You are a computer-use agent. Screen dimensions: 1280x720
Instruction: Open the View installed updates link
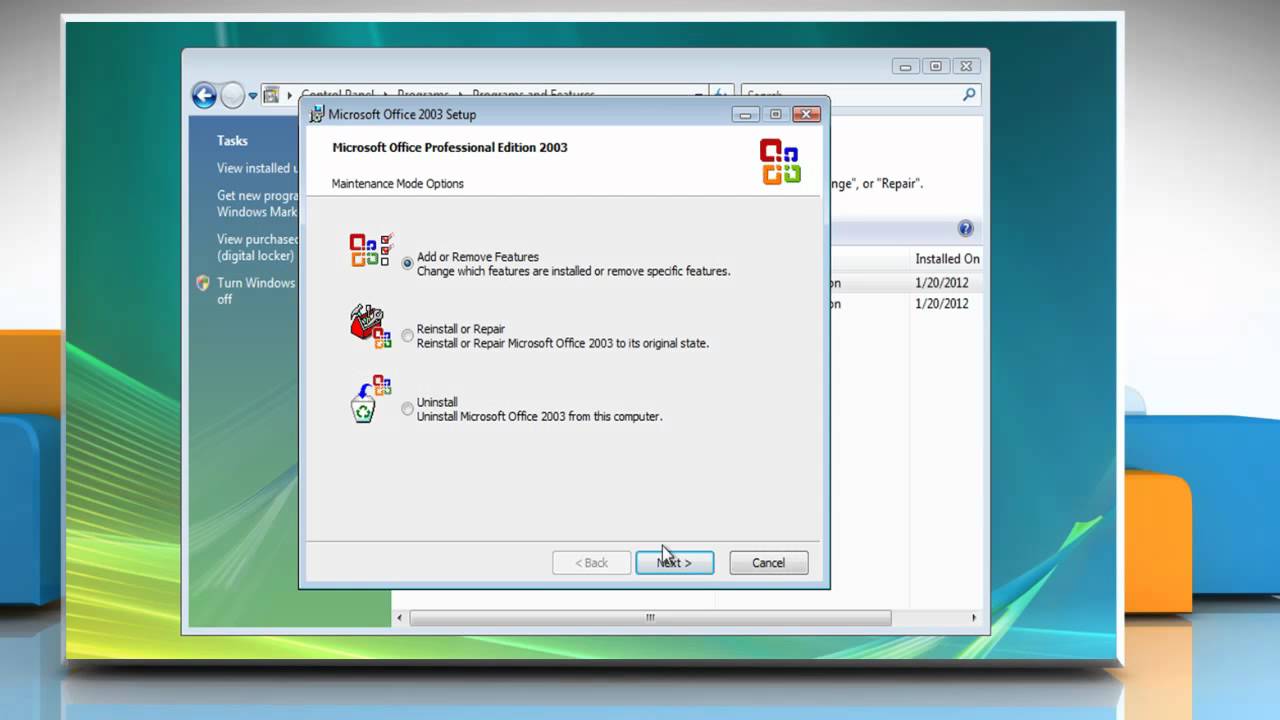[x=256, y=168]
